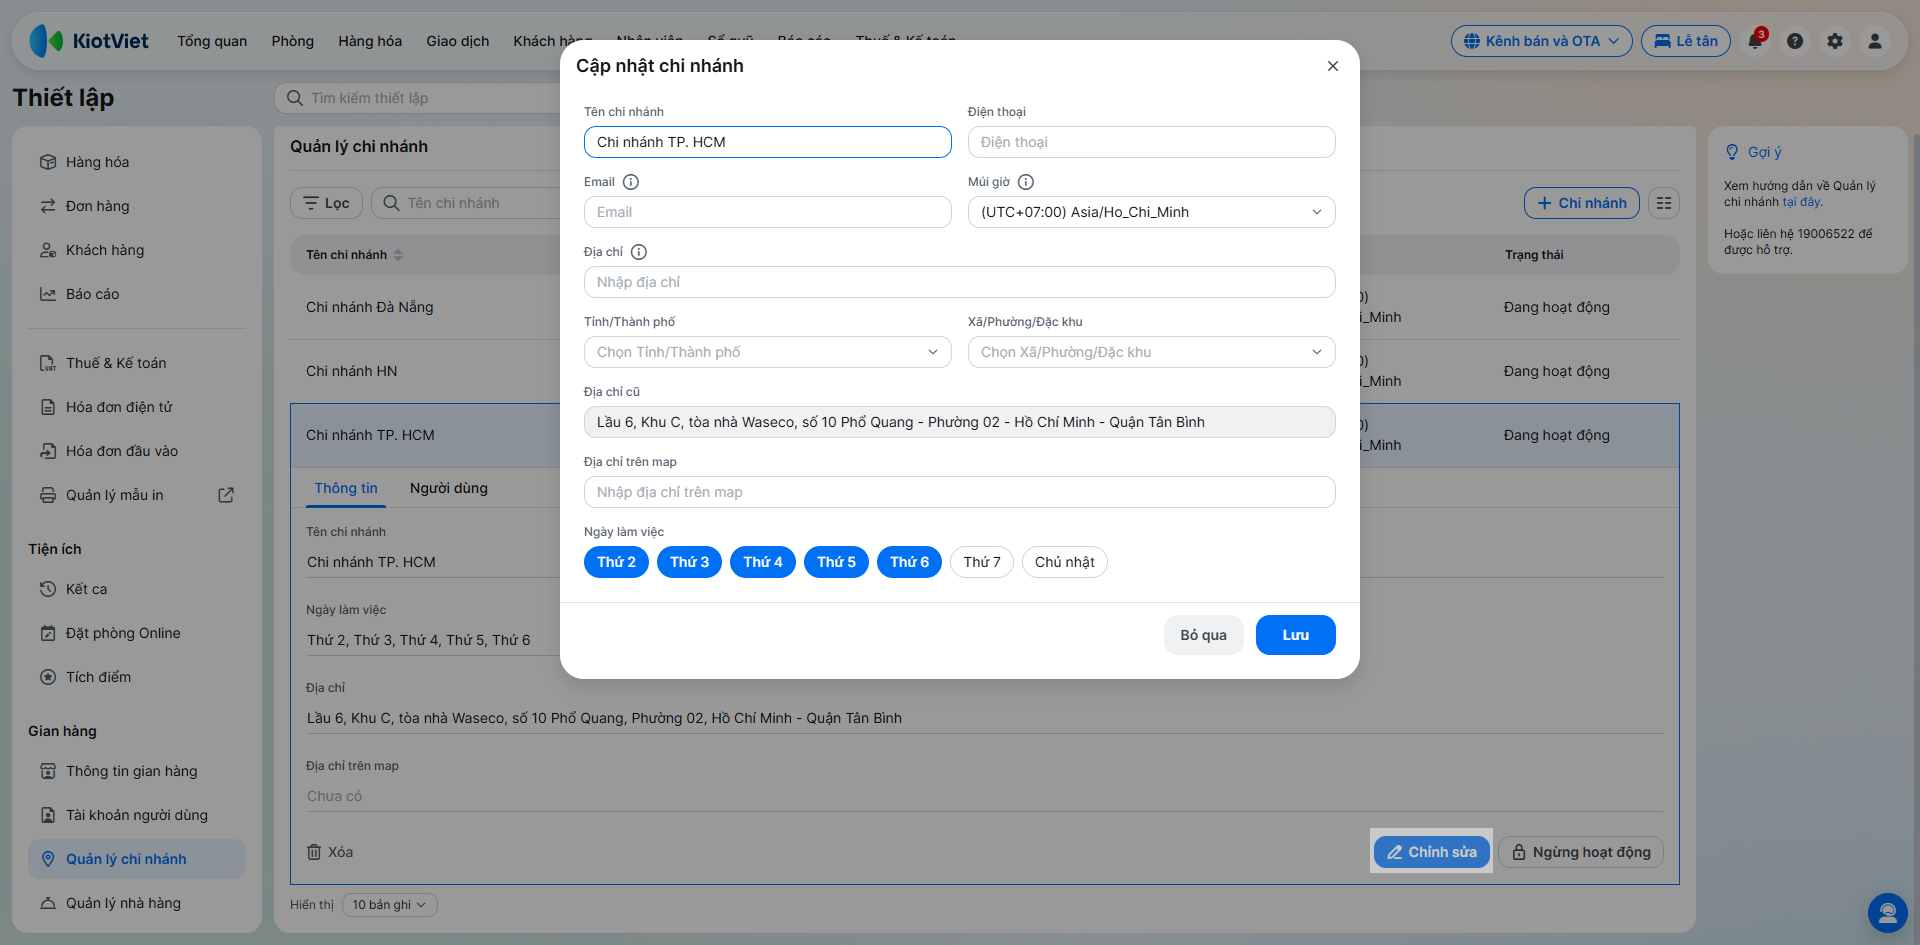Enable working day Thứ 7

tap(982, 562)
